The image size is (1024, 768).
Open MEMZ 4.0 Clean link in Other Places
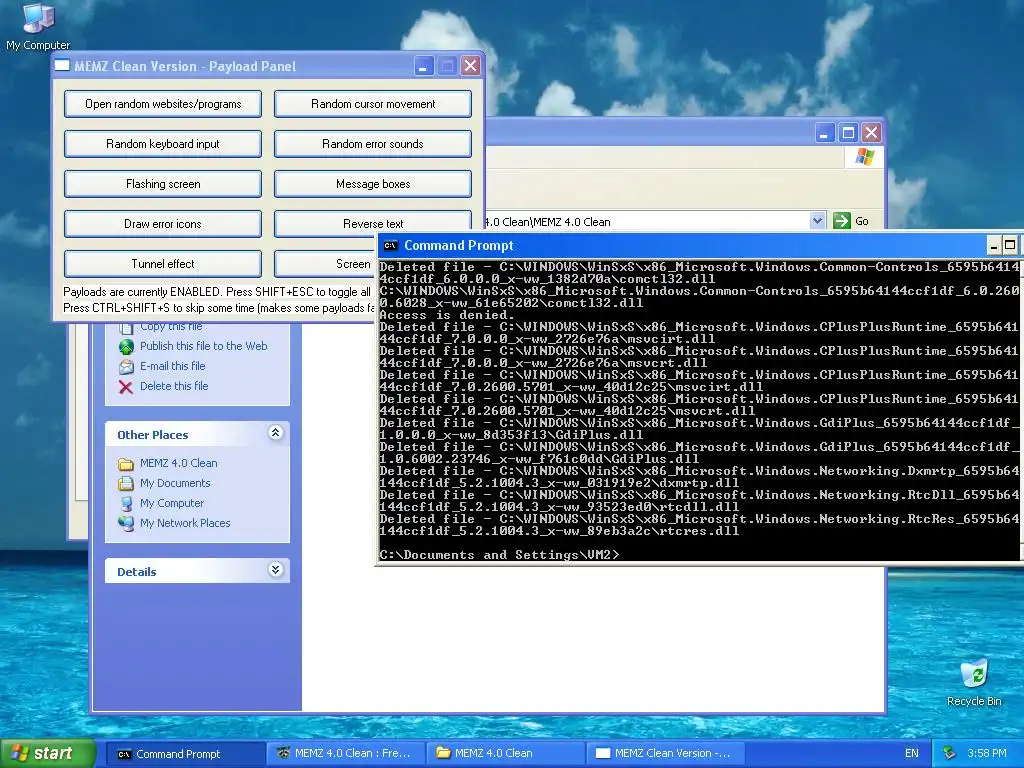(178, 463)
